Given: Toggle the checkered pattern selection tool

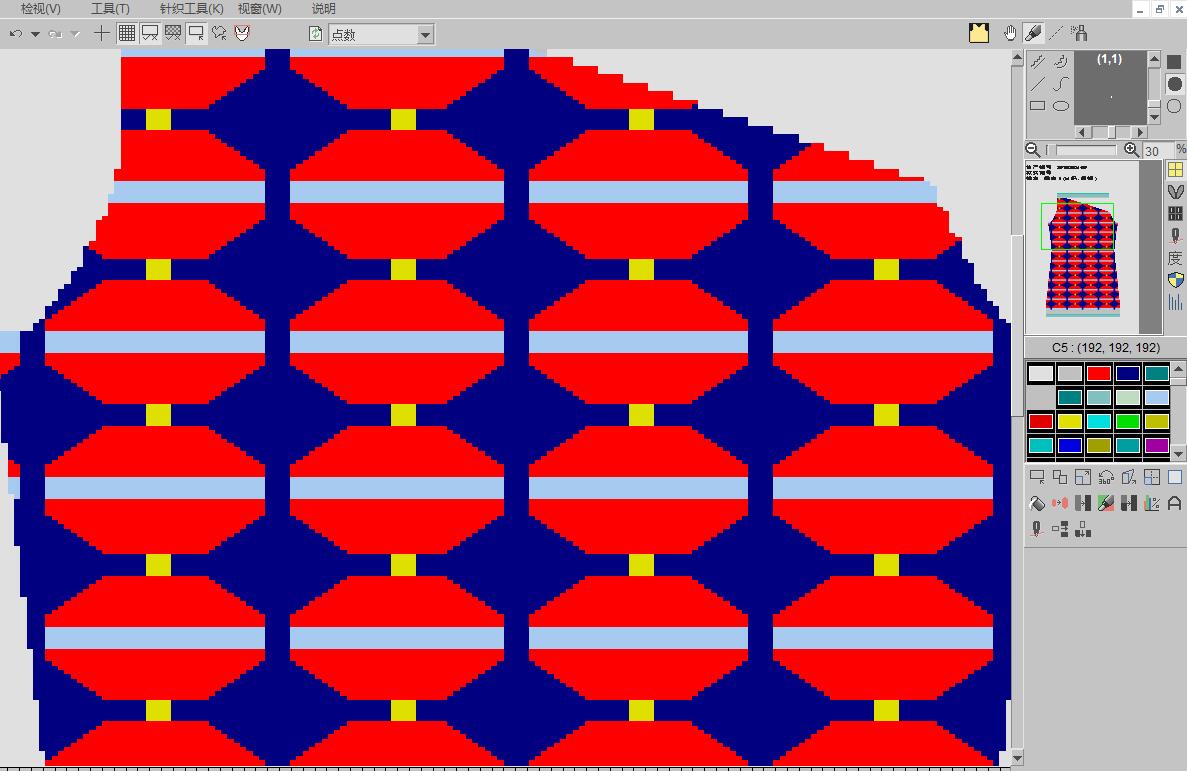Looking at the screenshot, I should [173, 33].
